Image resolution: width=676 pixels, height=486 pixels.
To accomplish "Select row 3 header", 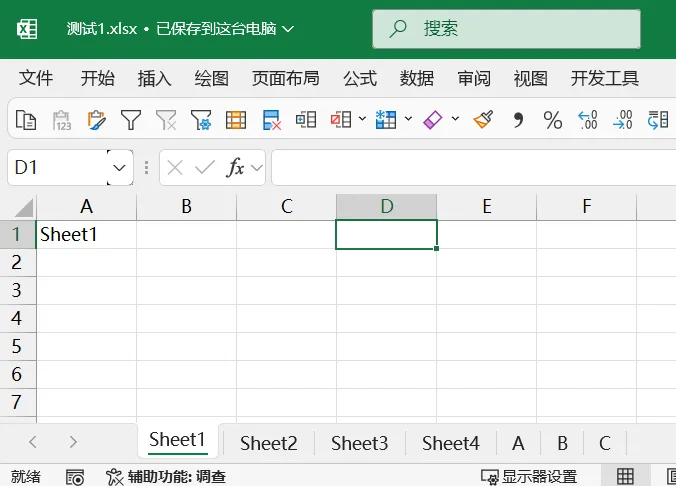I will pyautogui.click(x=18, y=290).
